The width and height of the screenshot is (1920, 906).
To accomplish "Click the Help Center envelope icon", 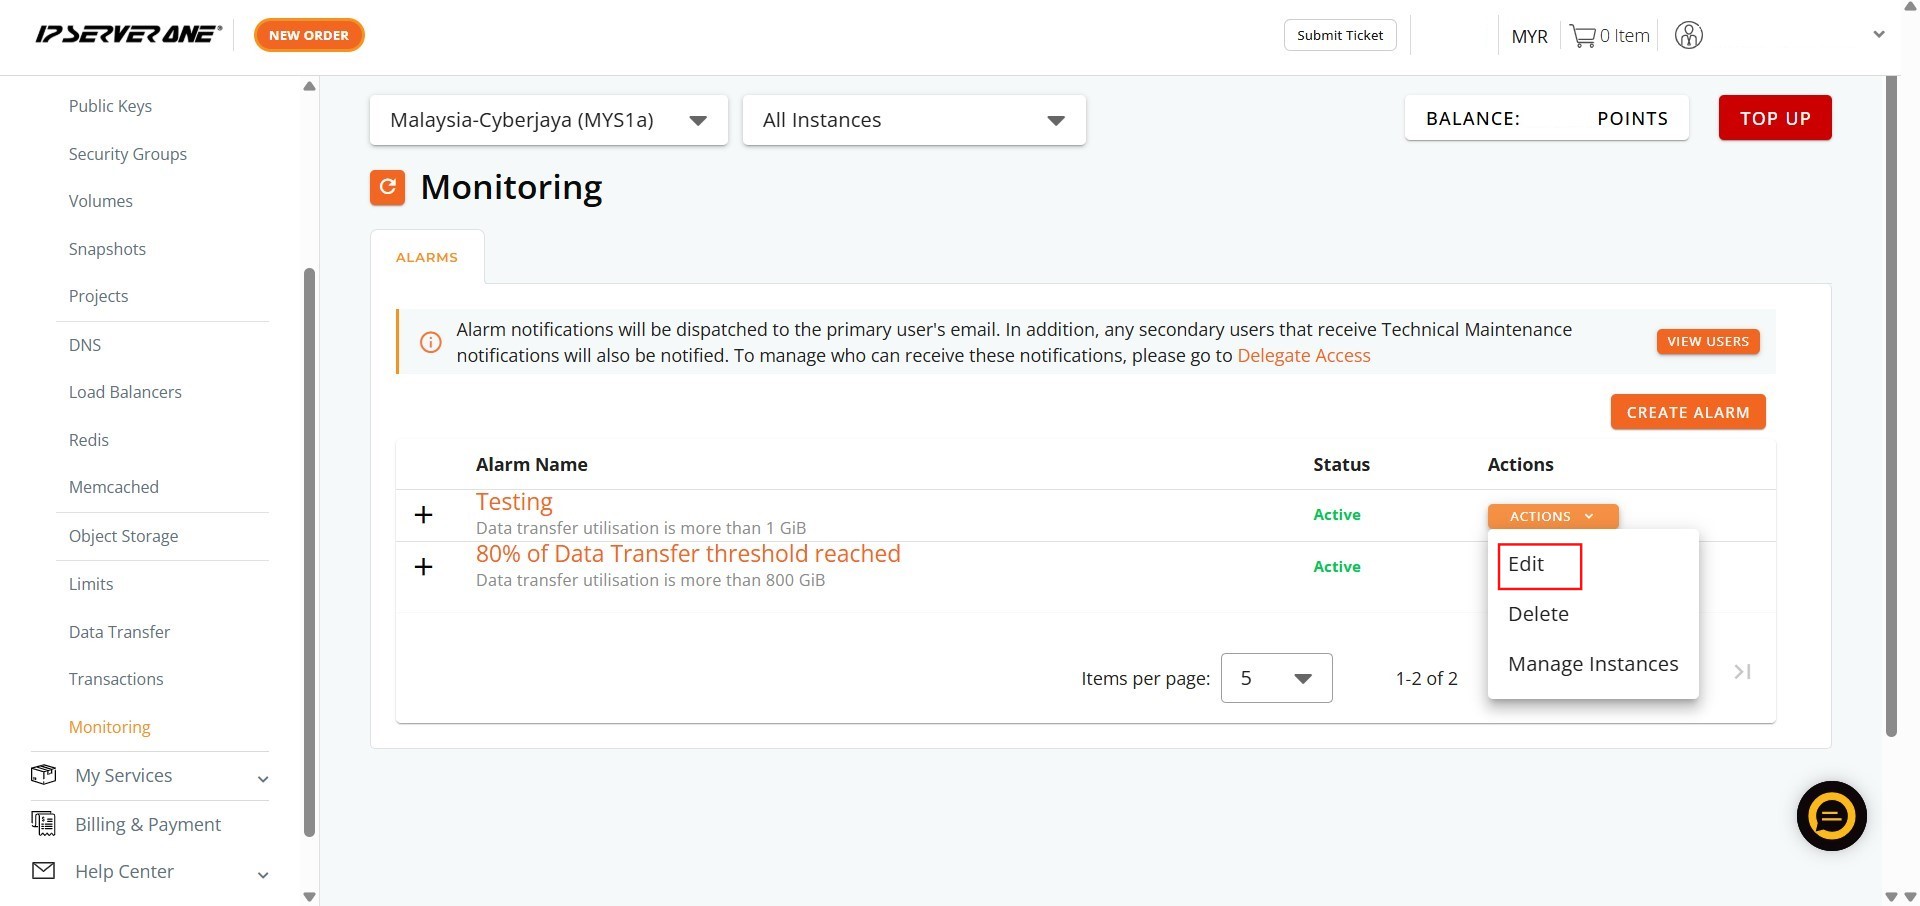I will (x=43, y=871).
